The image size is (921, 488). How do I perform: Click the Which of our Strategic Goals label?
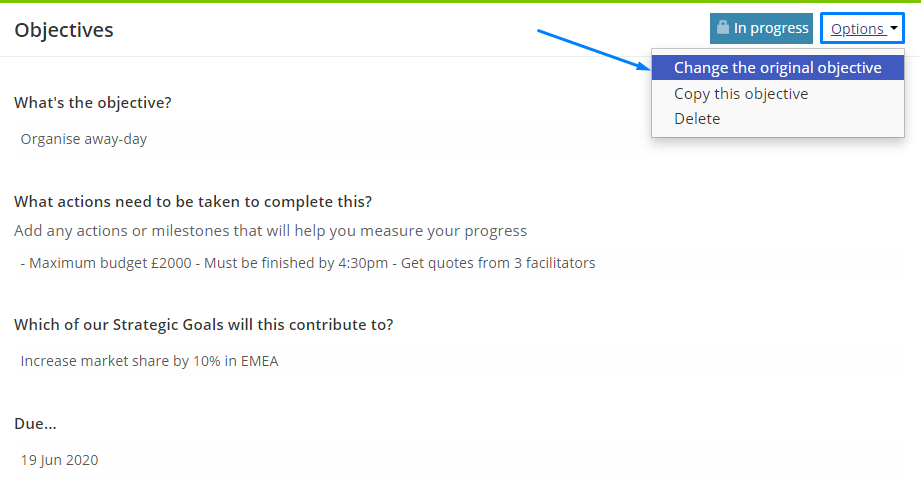(x=204, y=325)
